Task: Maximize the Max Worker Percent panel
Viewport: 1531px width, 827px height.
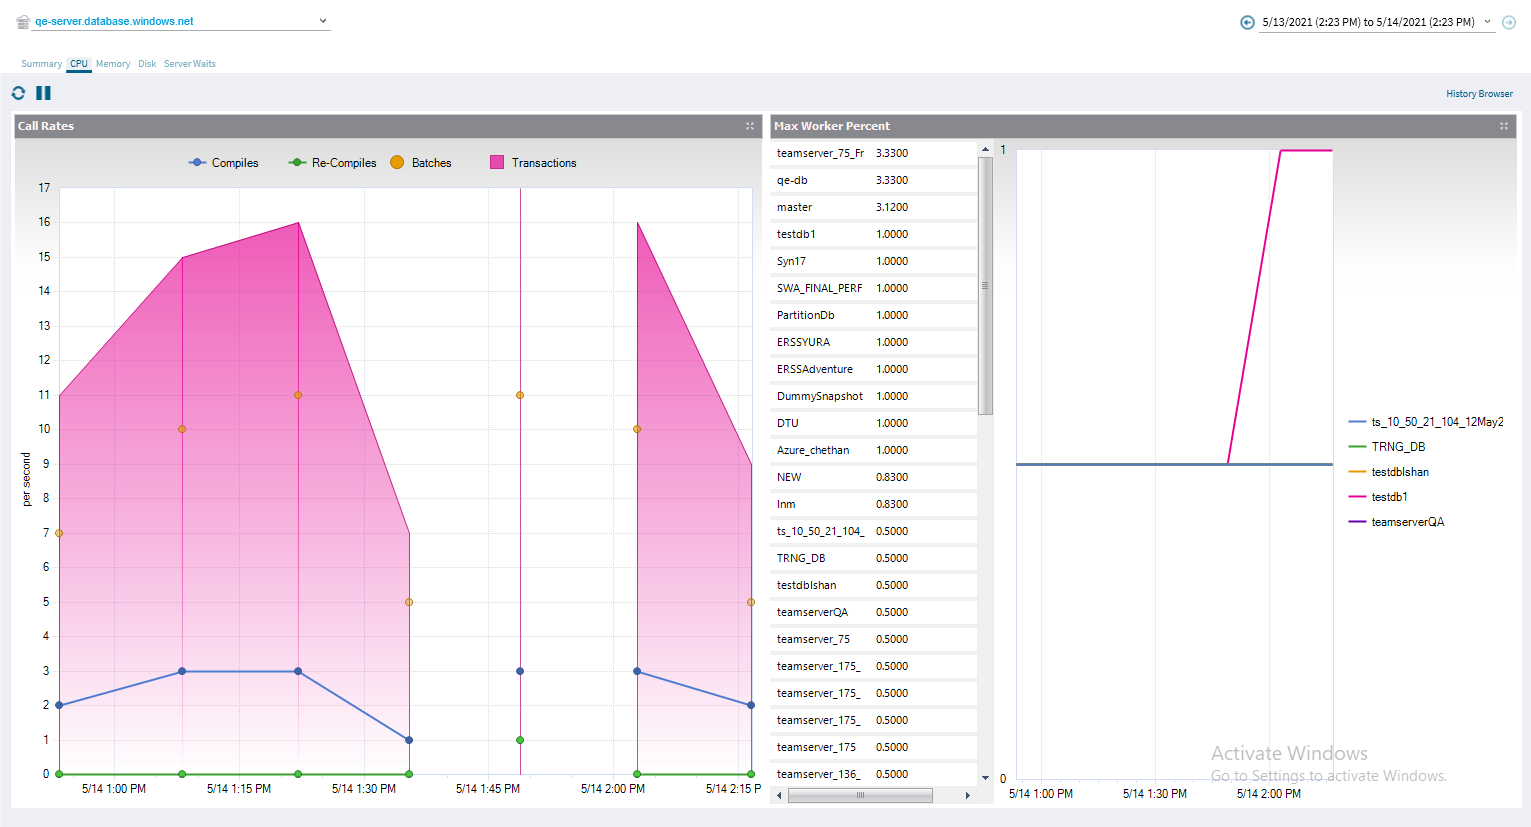Action: [1503, 126]
